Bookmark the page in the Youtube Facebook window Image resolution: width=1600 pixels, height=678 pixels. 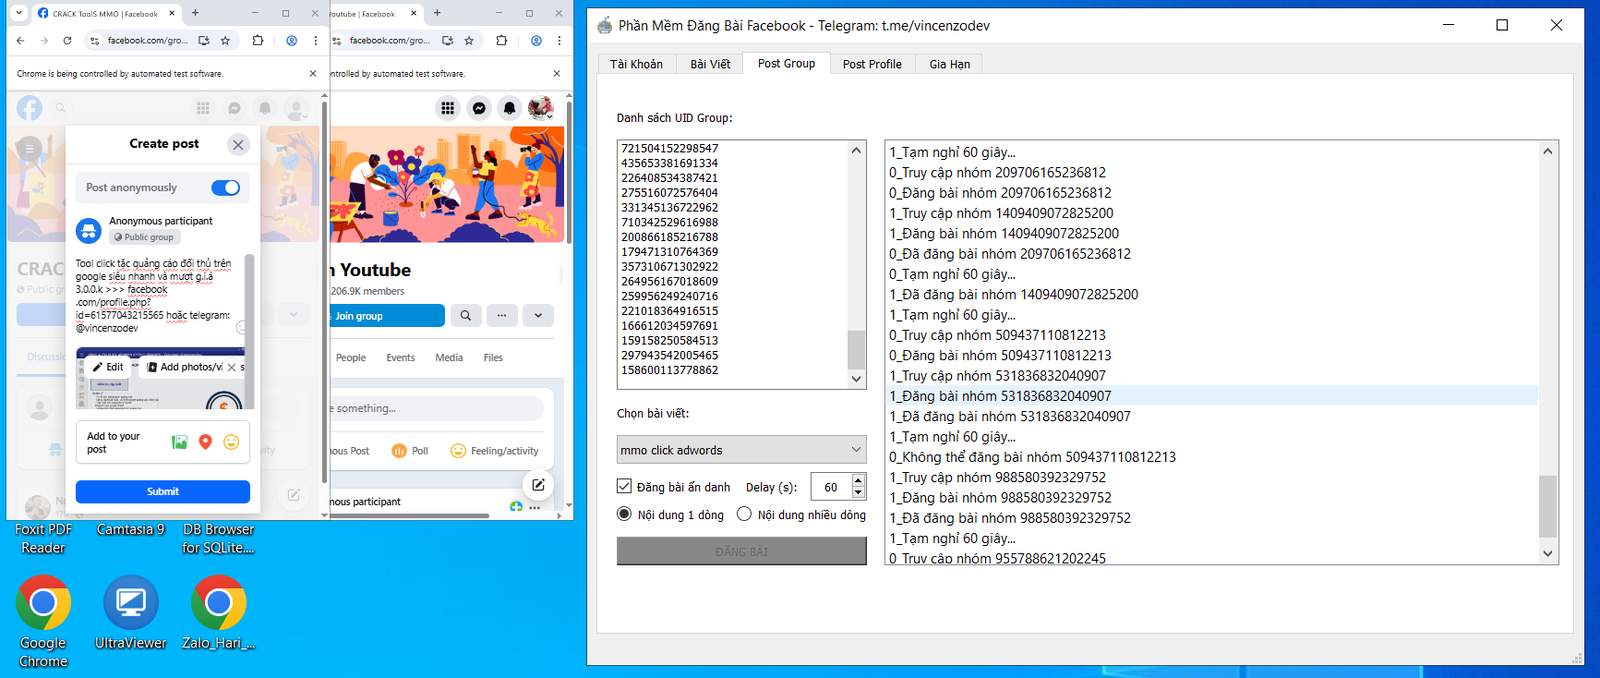tap(469, 41)
